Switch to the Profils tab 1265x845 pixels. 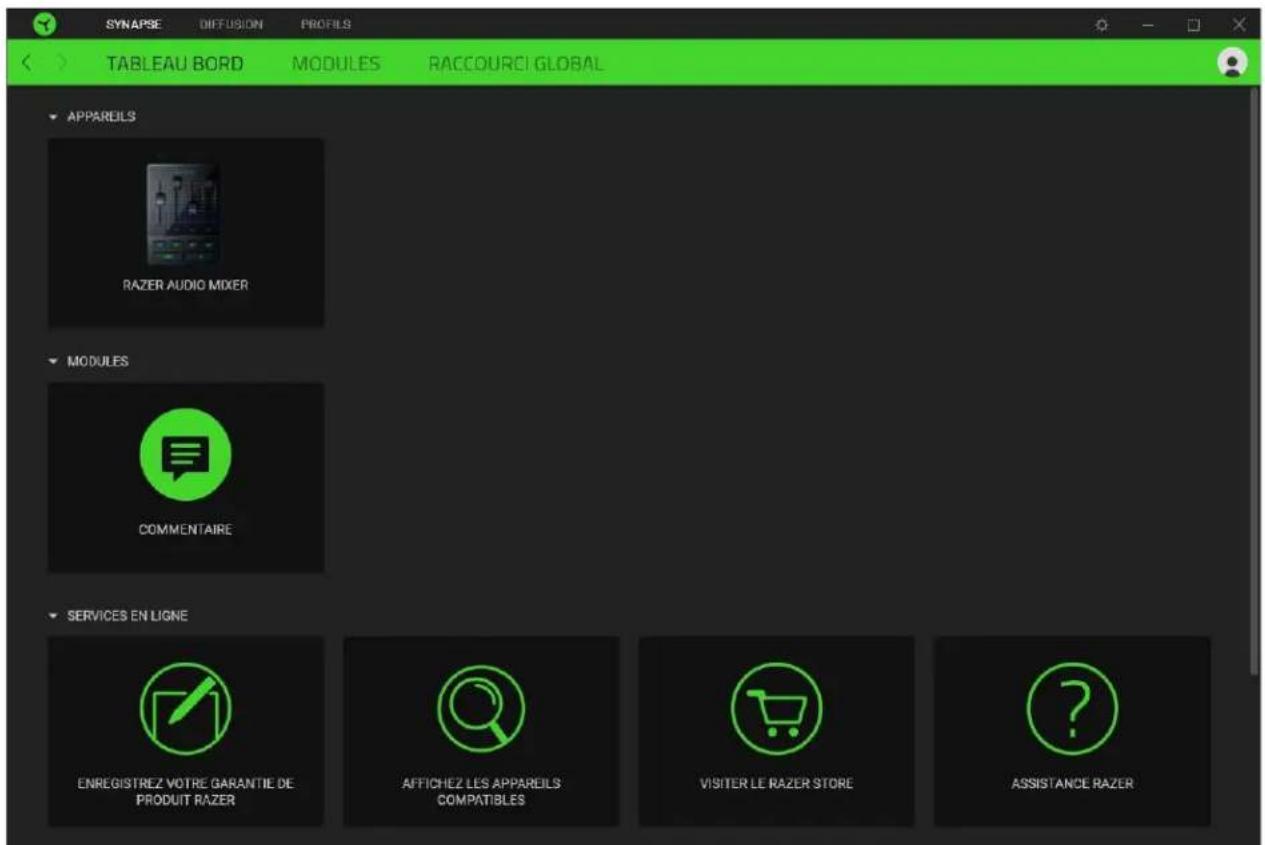pyautogui.click(x=325, y=23)
